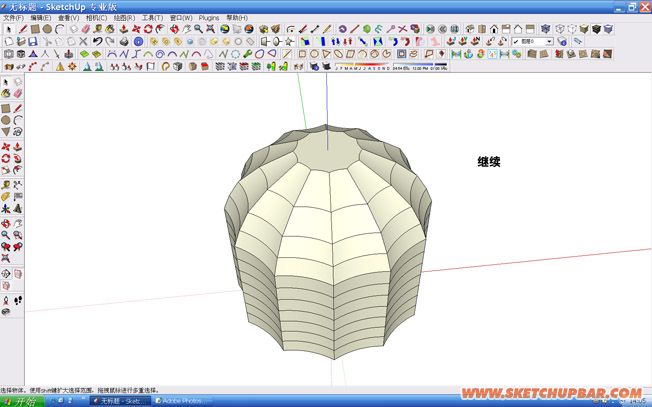This screenshot has width=652, height=407.
Task: Toggle X-Ray face style
Action: [x=546, y=29]
